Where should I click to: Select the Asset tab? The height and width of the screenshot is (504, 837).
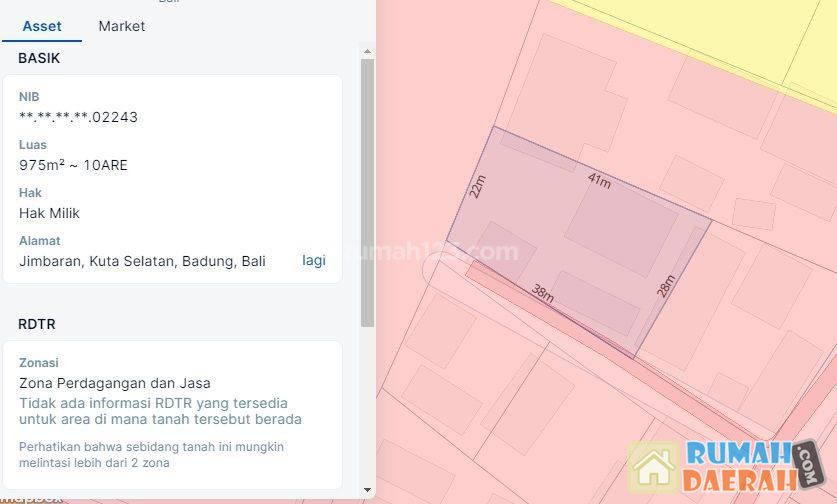pos(42,26)
